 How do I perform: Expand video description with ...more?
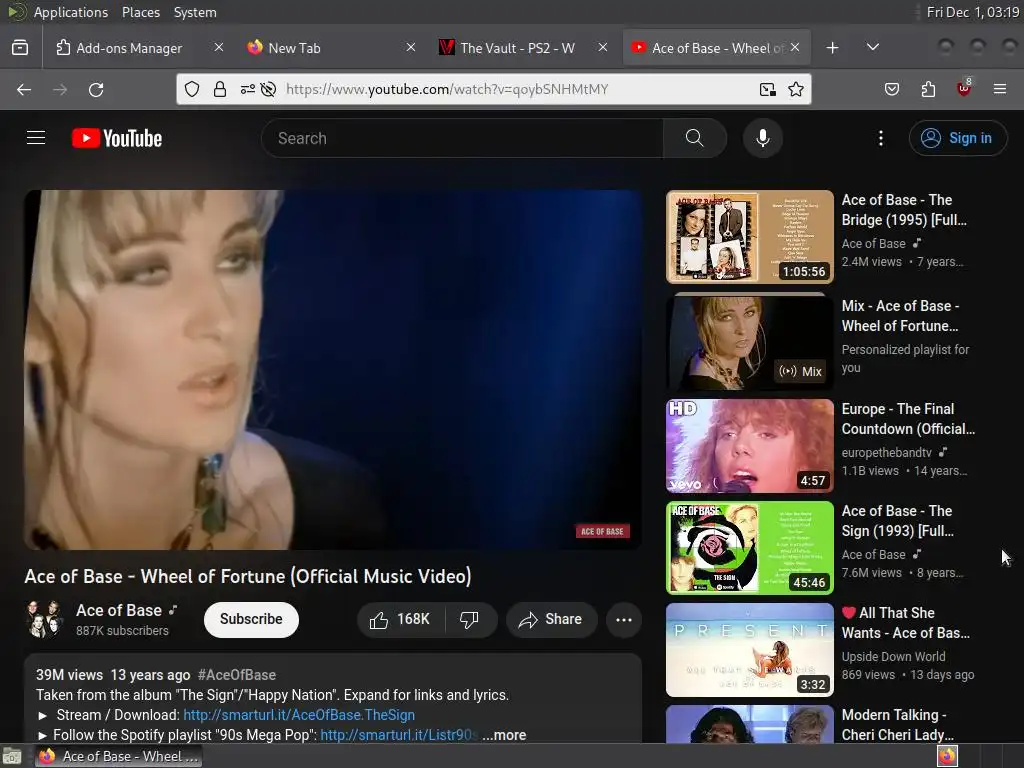click(x=504, y=735)
